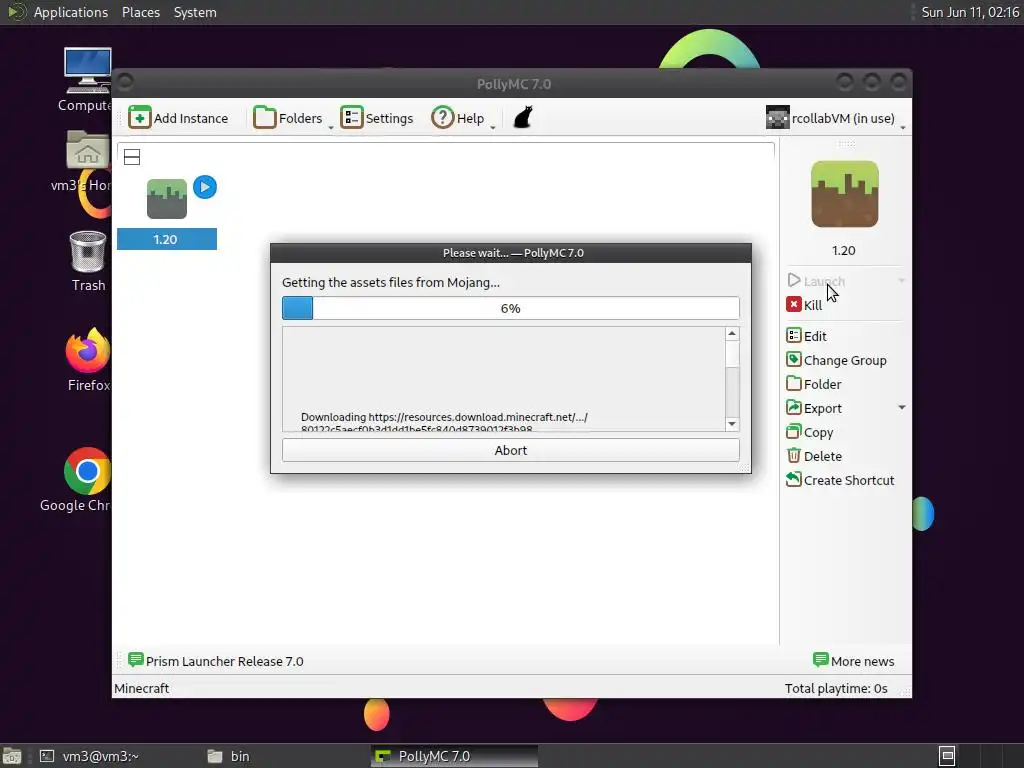Click the clock in the top panel
1024x768 pixels.
[970, 12]
